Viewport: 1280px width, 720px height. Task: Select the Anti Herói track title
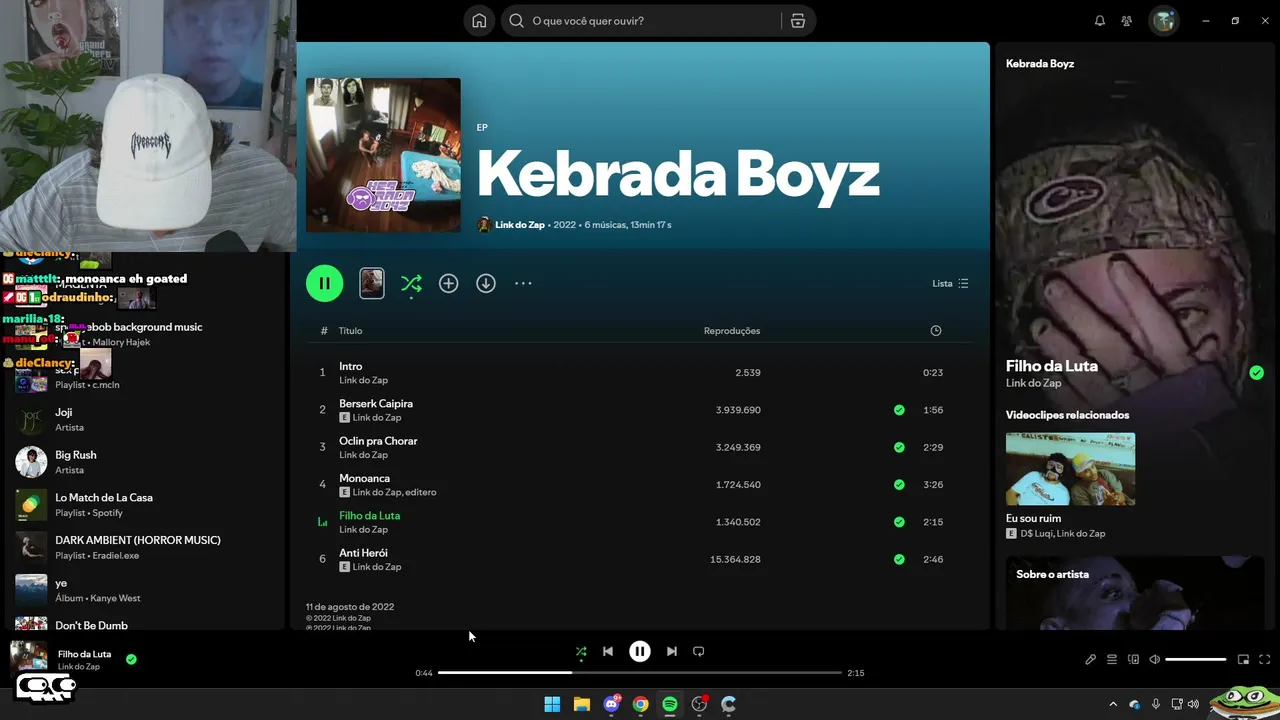pyautogui.click(x=363, y=553)
